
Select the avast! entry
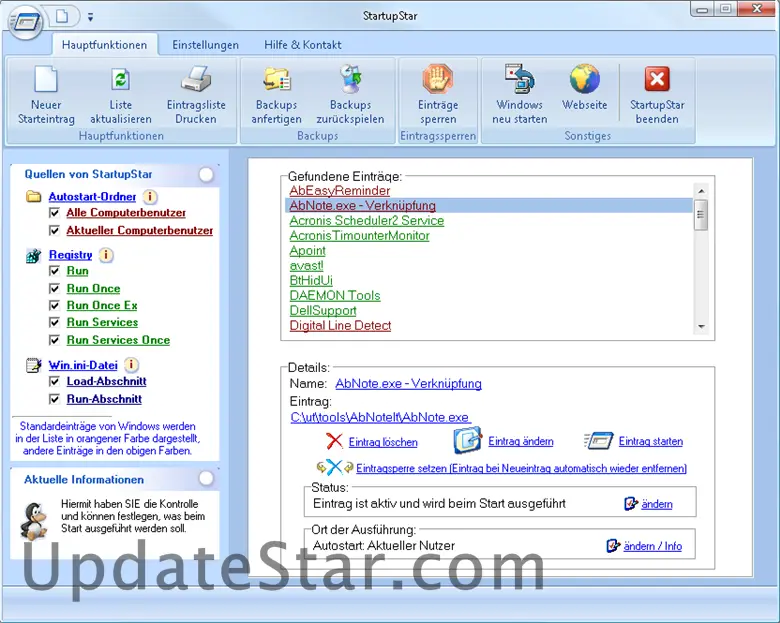pyautogui.click(x=306, y=266)
